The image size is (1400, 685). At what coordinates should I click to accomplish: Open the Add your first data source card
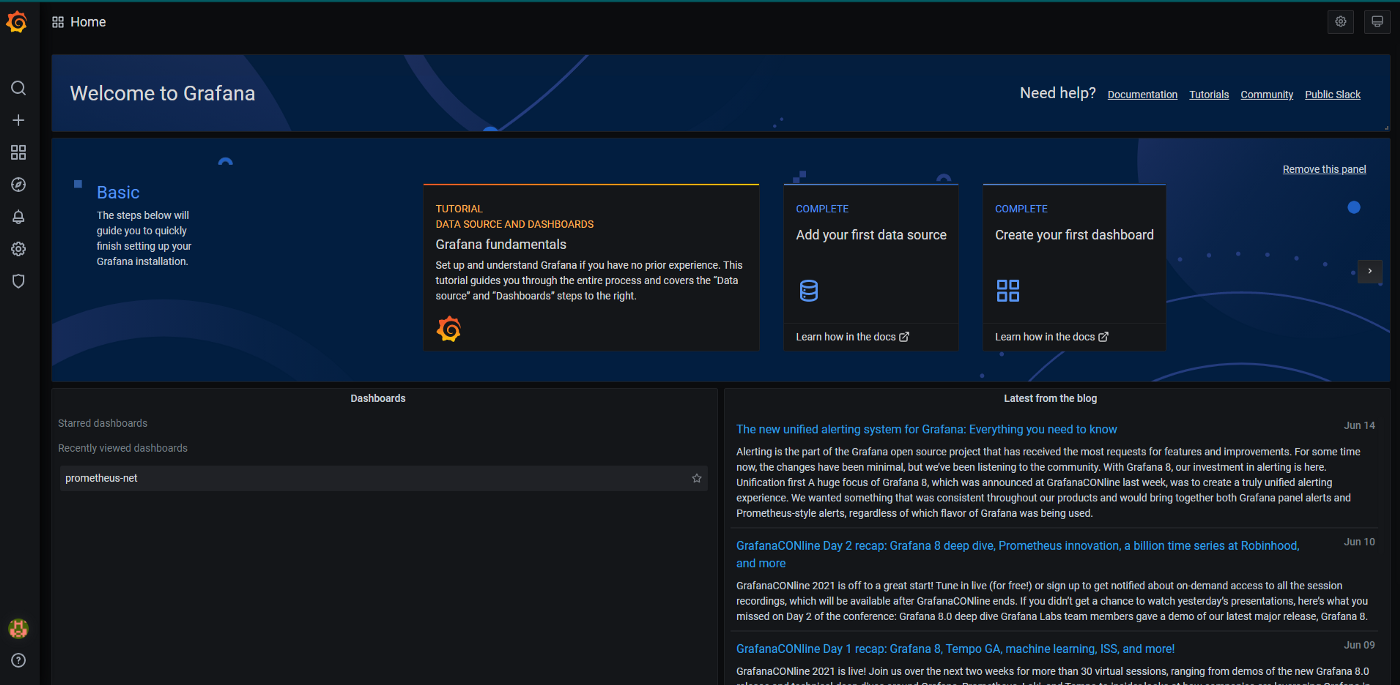pyautogui.click(x=871, y=267)
